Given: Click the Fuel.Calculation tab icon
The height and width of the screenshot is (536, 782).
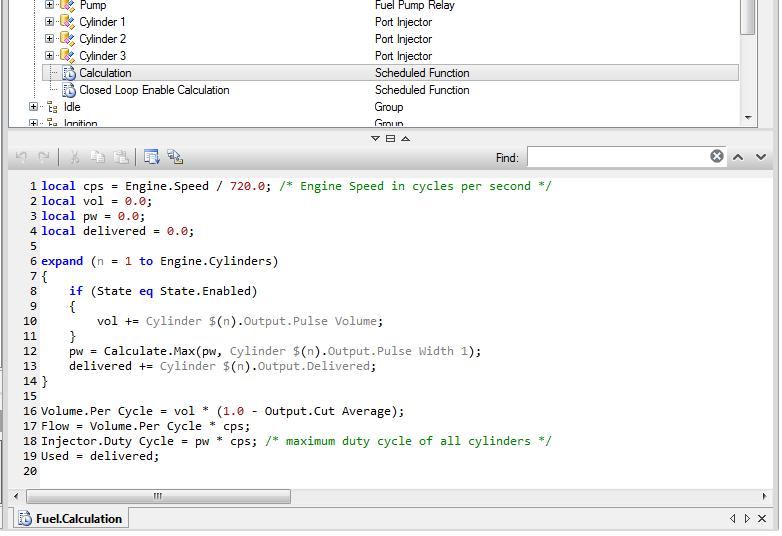Looking at the screenshot, I should point(25,519).
